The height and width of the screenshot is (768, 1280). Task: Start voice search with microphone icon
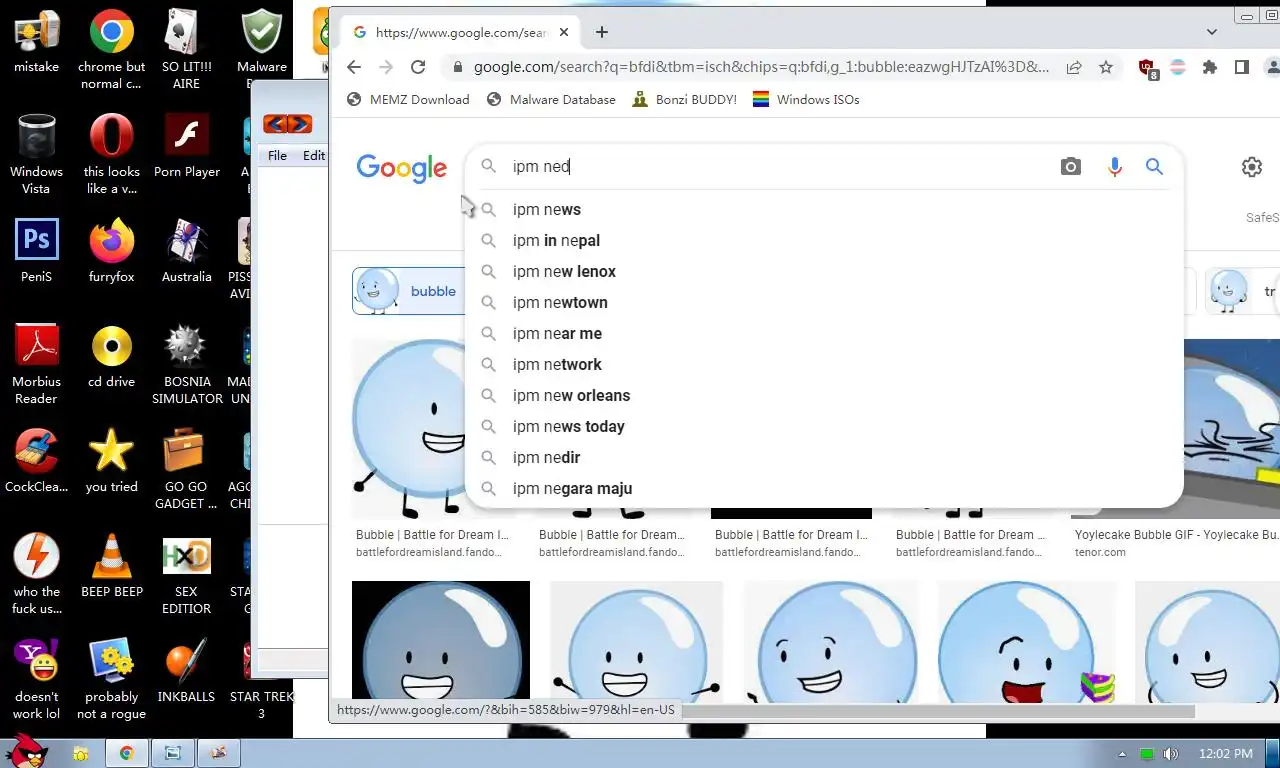tap(1115, 167)
